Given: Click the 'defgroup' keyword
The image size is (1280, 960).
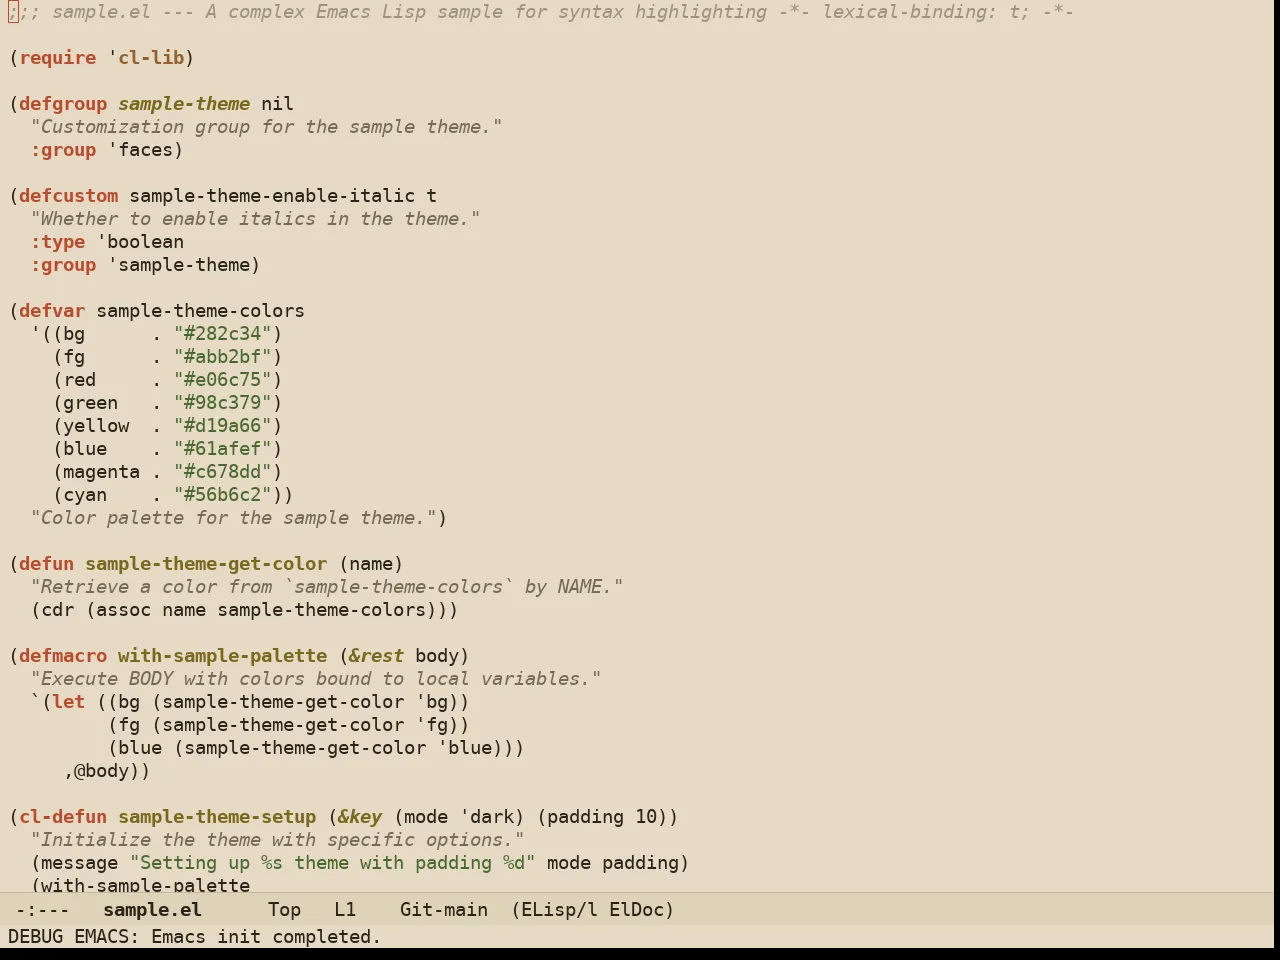Looking at the screenshot, I should tap(63, 104).
